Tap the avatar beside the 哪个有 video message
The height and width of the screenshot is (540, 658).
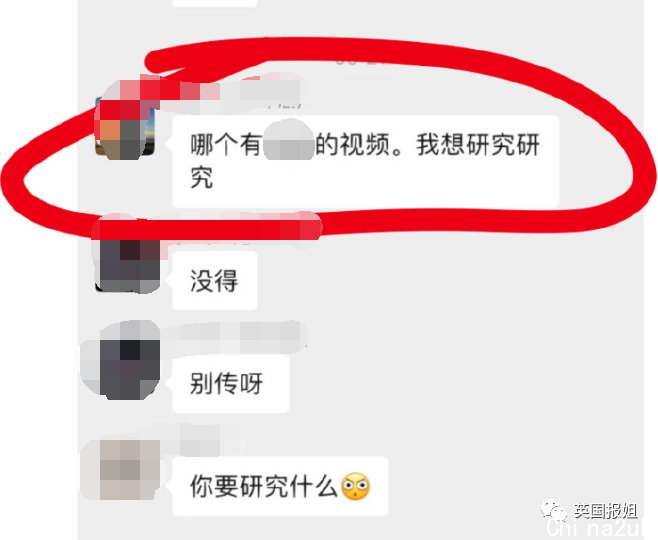tap(125, 126)
